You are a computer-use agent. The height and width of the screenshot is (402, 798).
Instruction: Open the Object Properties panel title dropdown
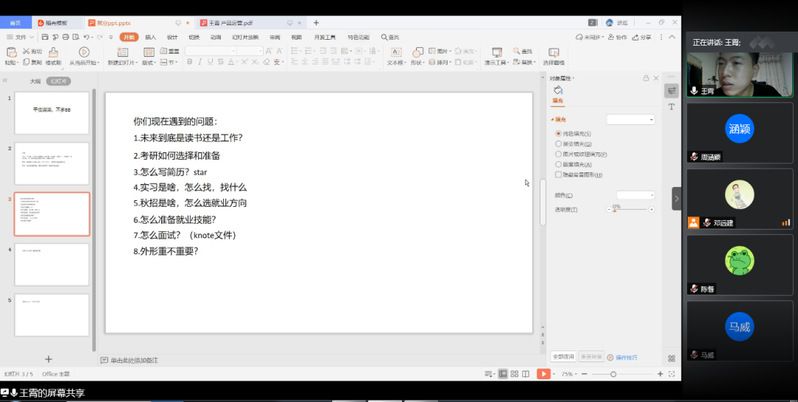tap(562, 78)
